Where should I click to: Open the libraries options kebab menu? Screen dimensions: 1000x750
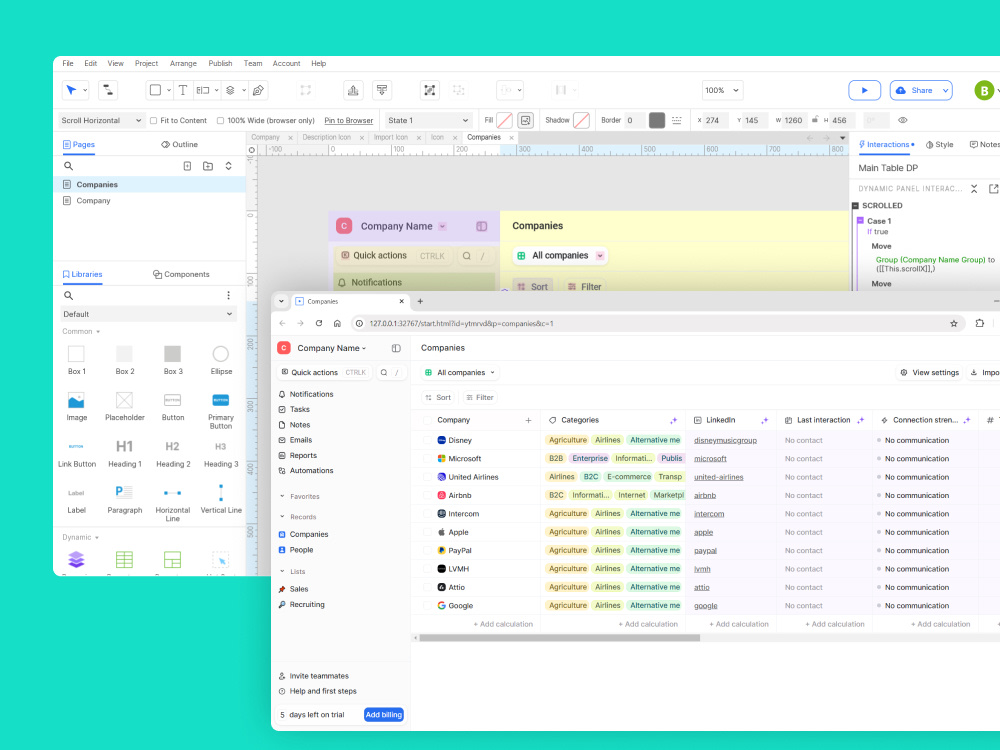[228, 295]
